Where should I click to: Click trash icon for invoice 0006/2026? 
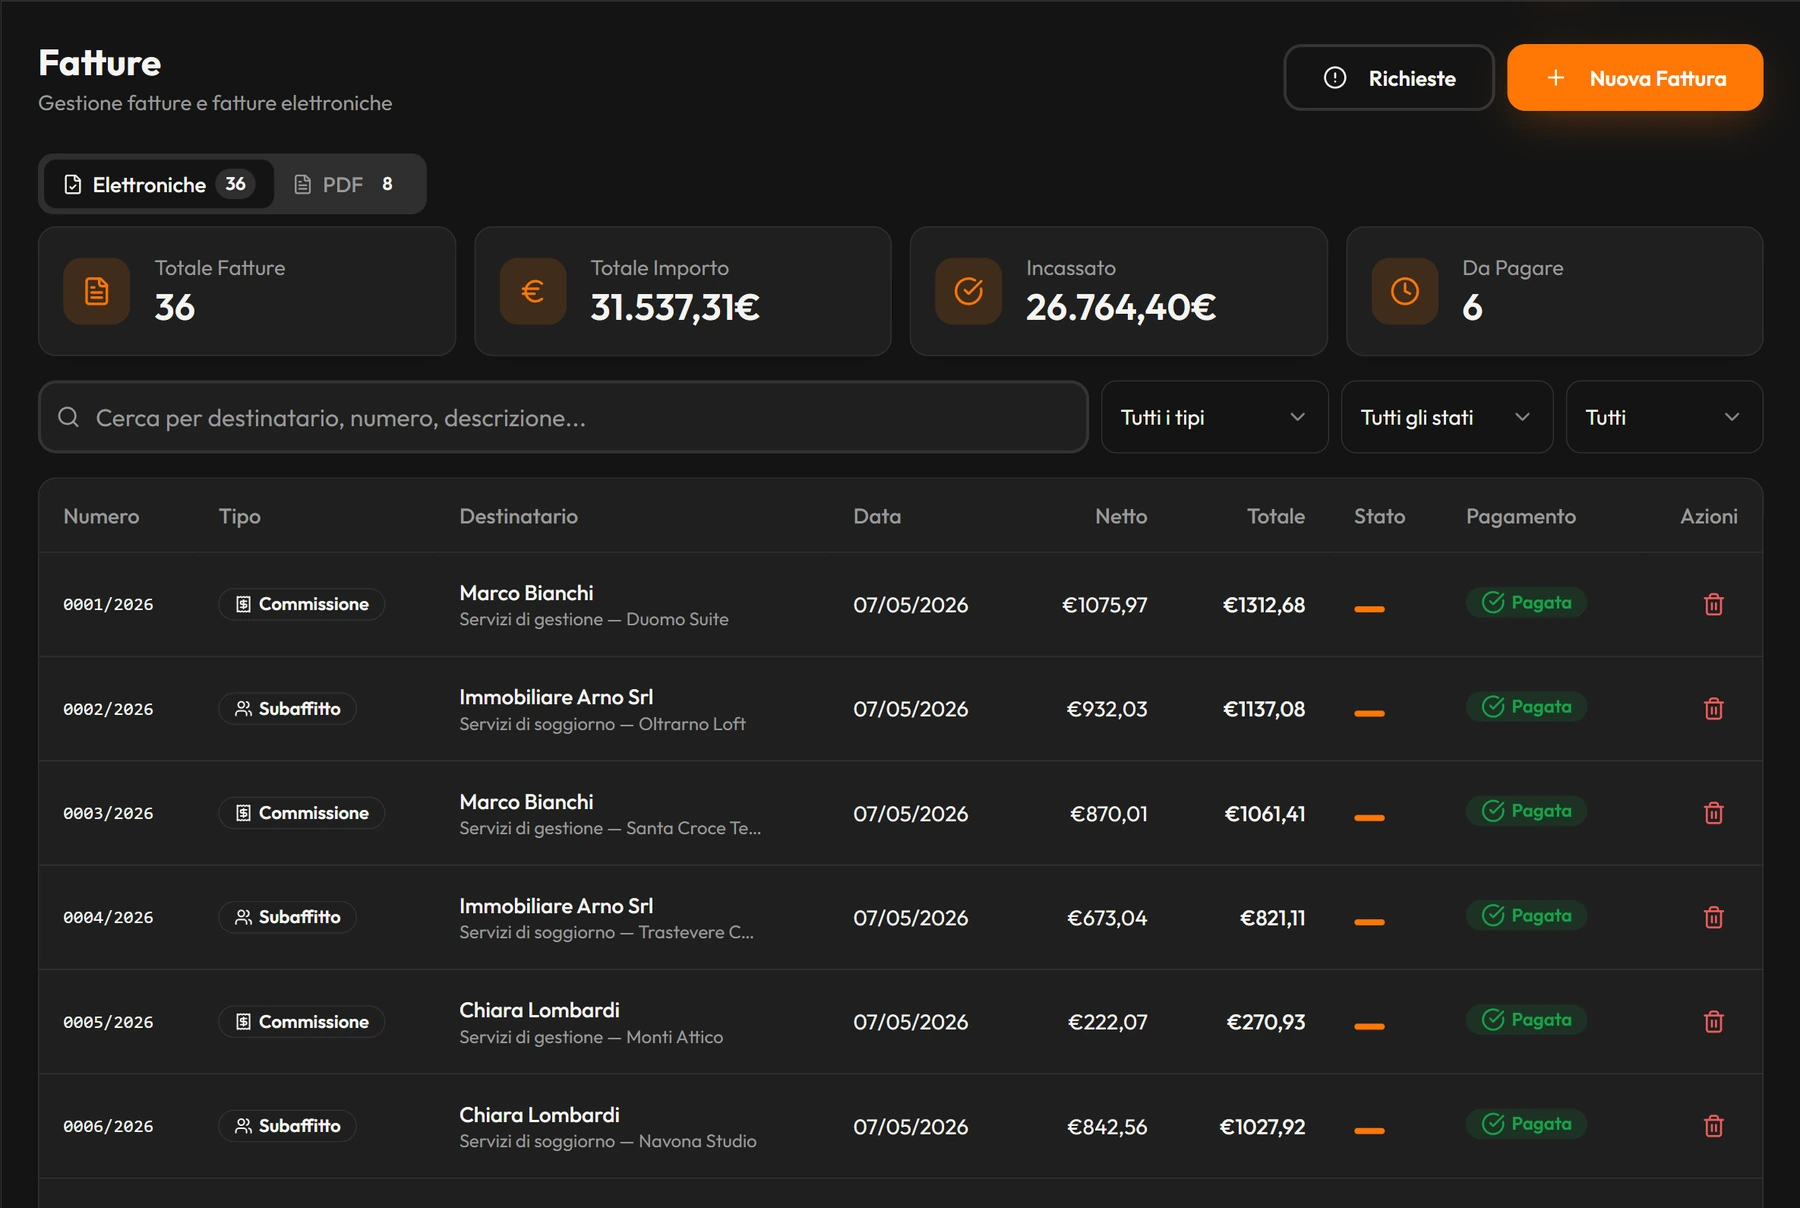pyautogui.click(x=1713, y=1126)
